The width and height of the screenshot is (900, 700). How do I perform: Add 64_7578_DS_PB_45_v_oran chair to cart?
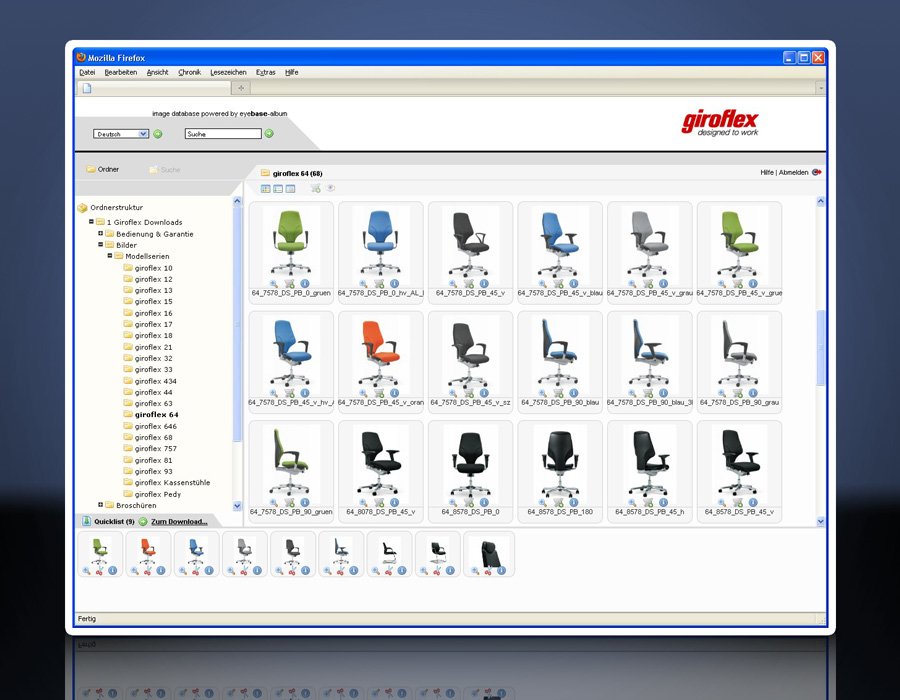coord(379,393)
